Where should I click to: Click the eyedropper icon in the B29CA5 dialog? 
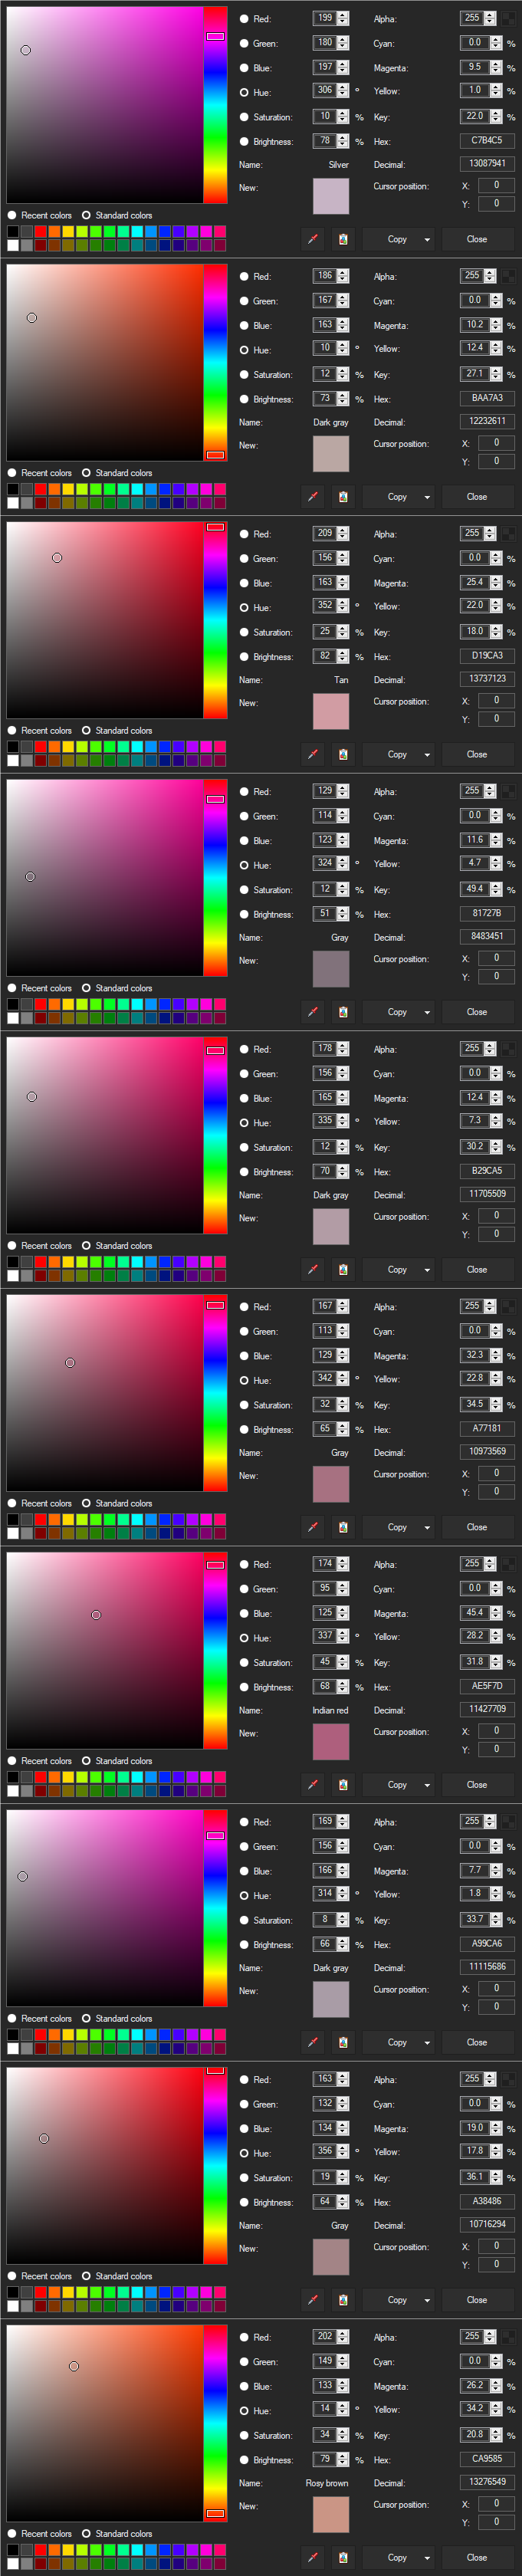click(x=313, y=1269)
